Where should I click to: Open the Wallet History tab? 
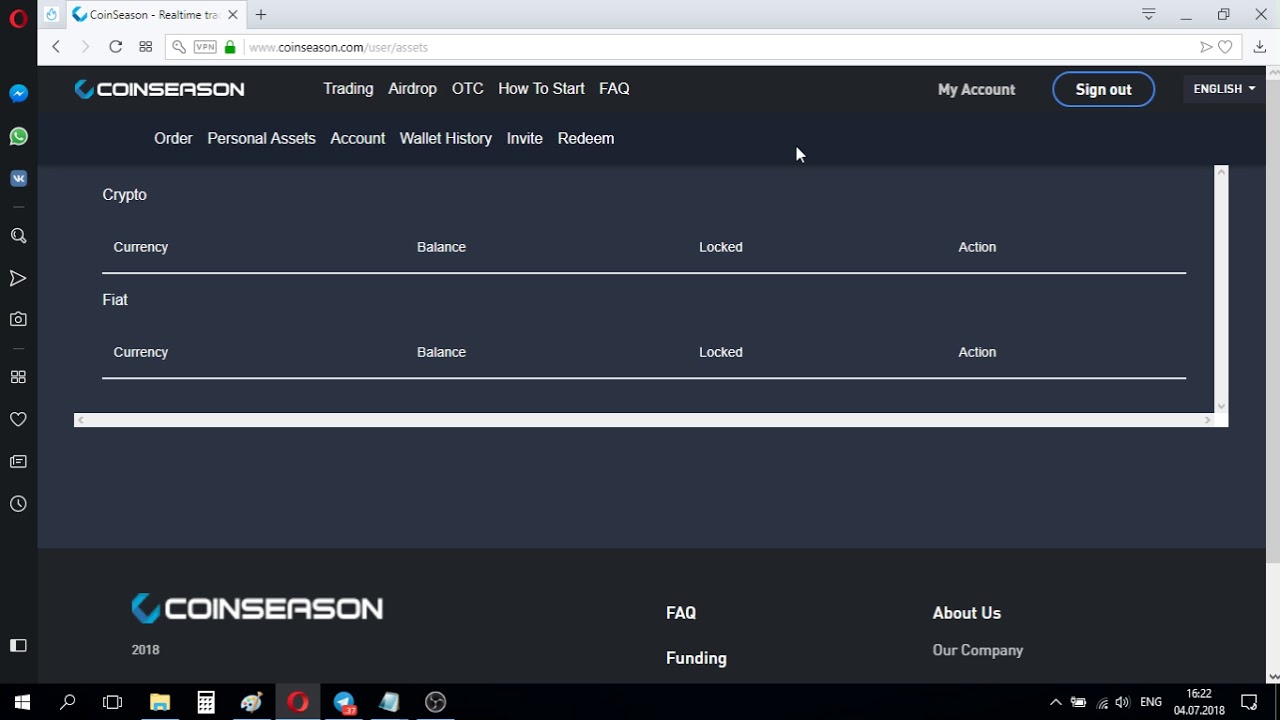445,139
